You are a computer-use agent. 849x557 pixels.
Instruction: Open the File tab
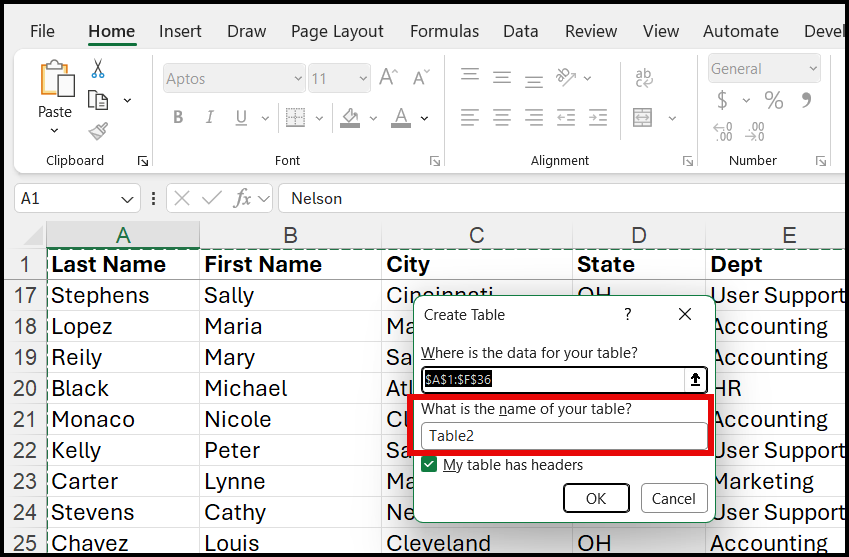42,31
